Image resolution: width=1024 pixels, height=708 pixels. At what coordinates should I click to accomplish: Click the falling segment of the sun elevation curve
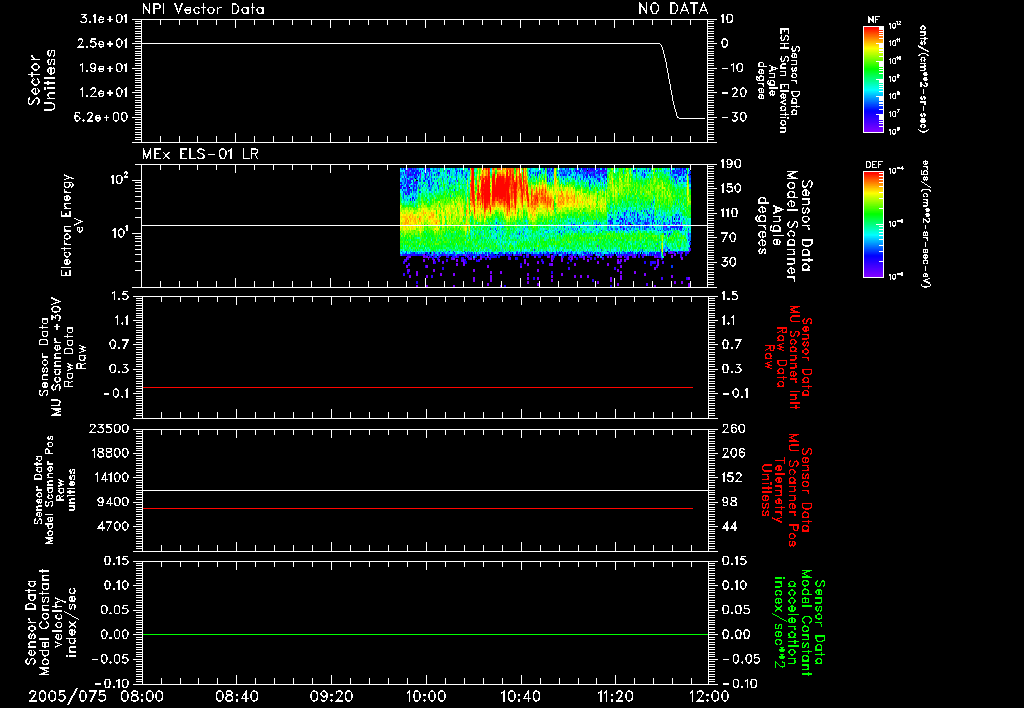pos(669,82)
